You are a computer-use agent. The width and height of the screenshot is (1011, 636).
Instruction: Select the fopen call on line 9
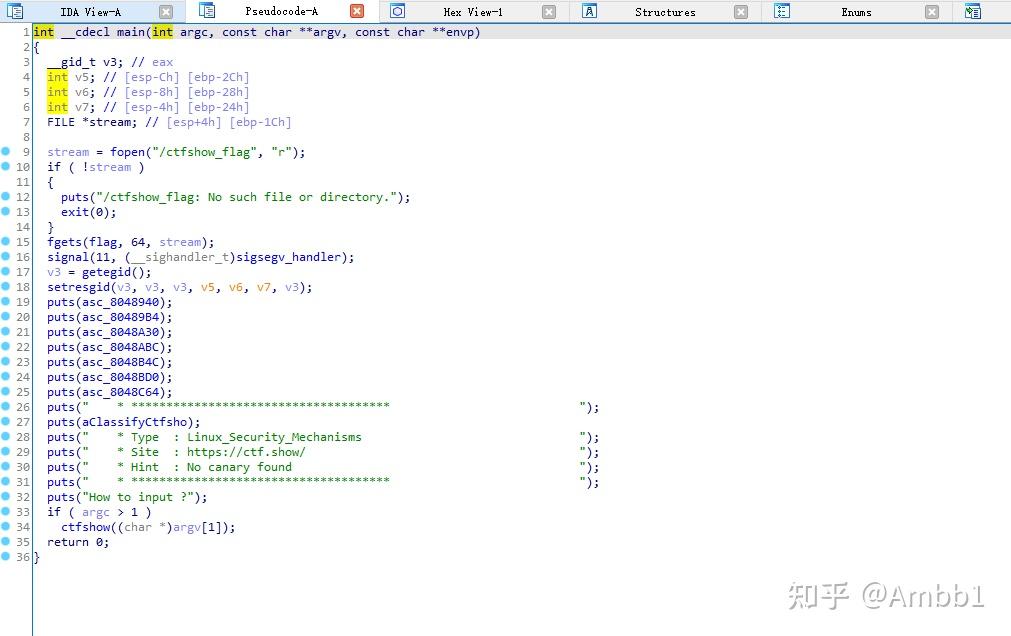(x=127, y=152)
